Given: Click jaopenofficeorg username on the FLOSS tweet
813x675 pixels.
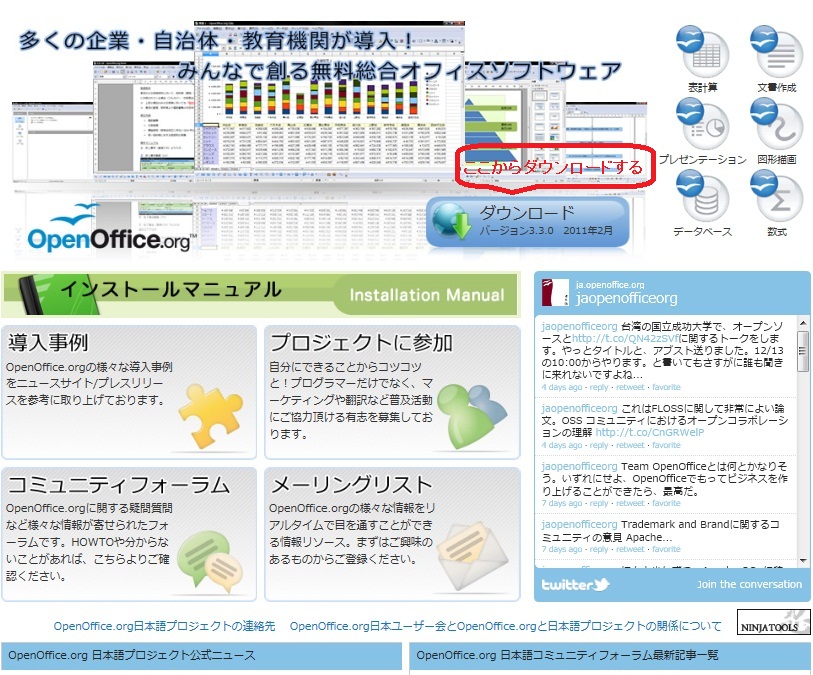Looking at the screenshot, I should tap(579, 409).
